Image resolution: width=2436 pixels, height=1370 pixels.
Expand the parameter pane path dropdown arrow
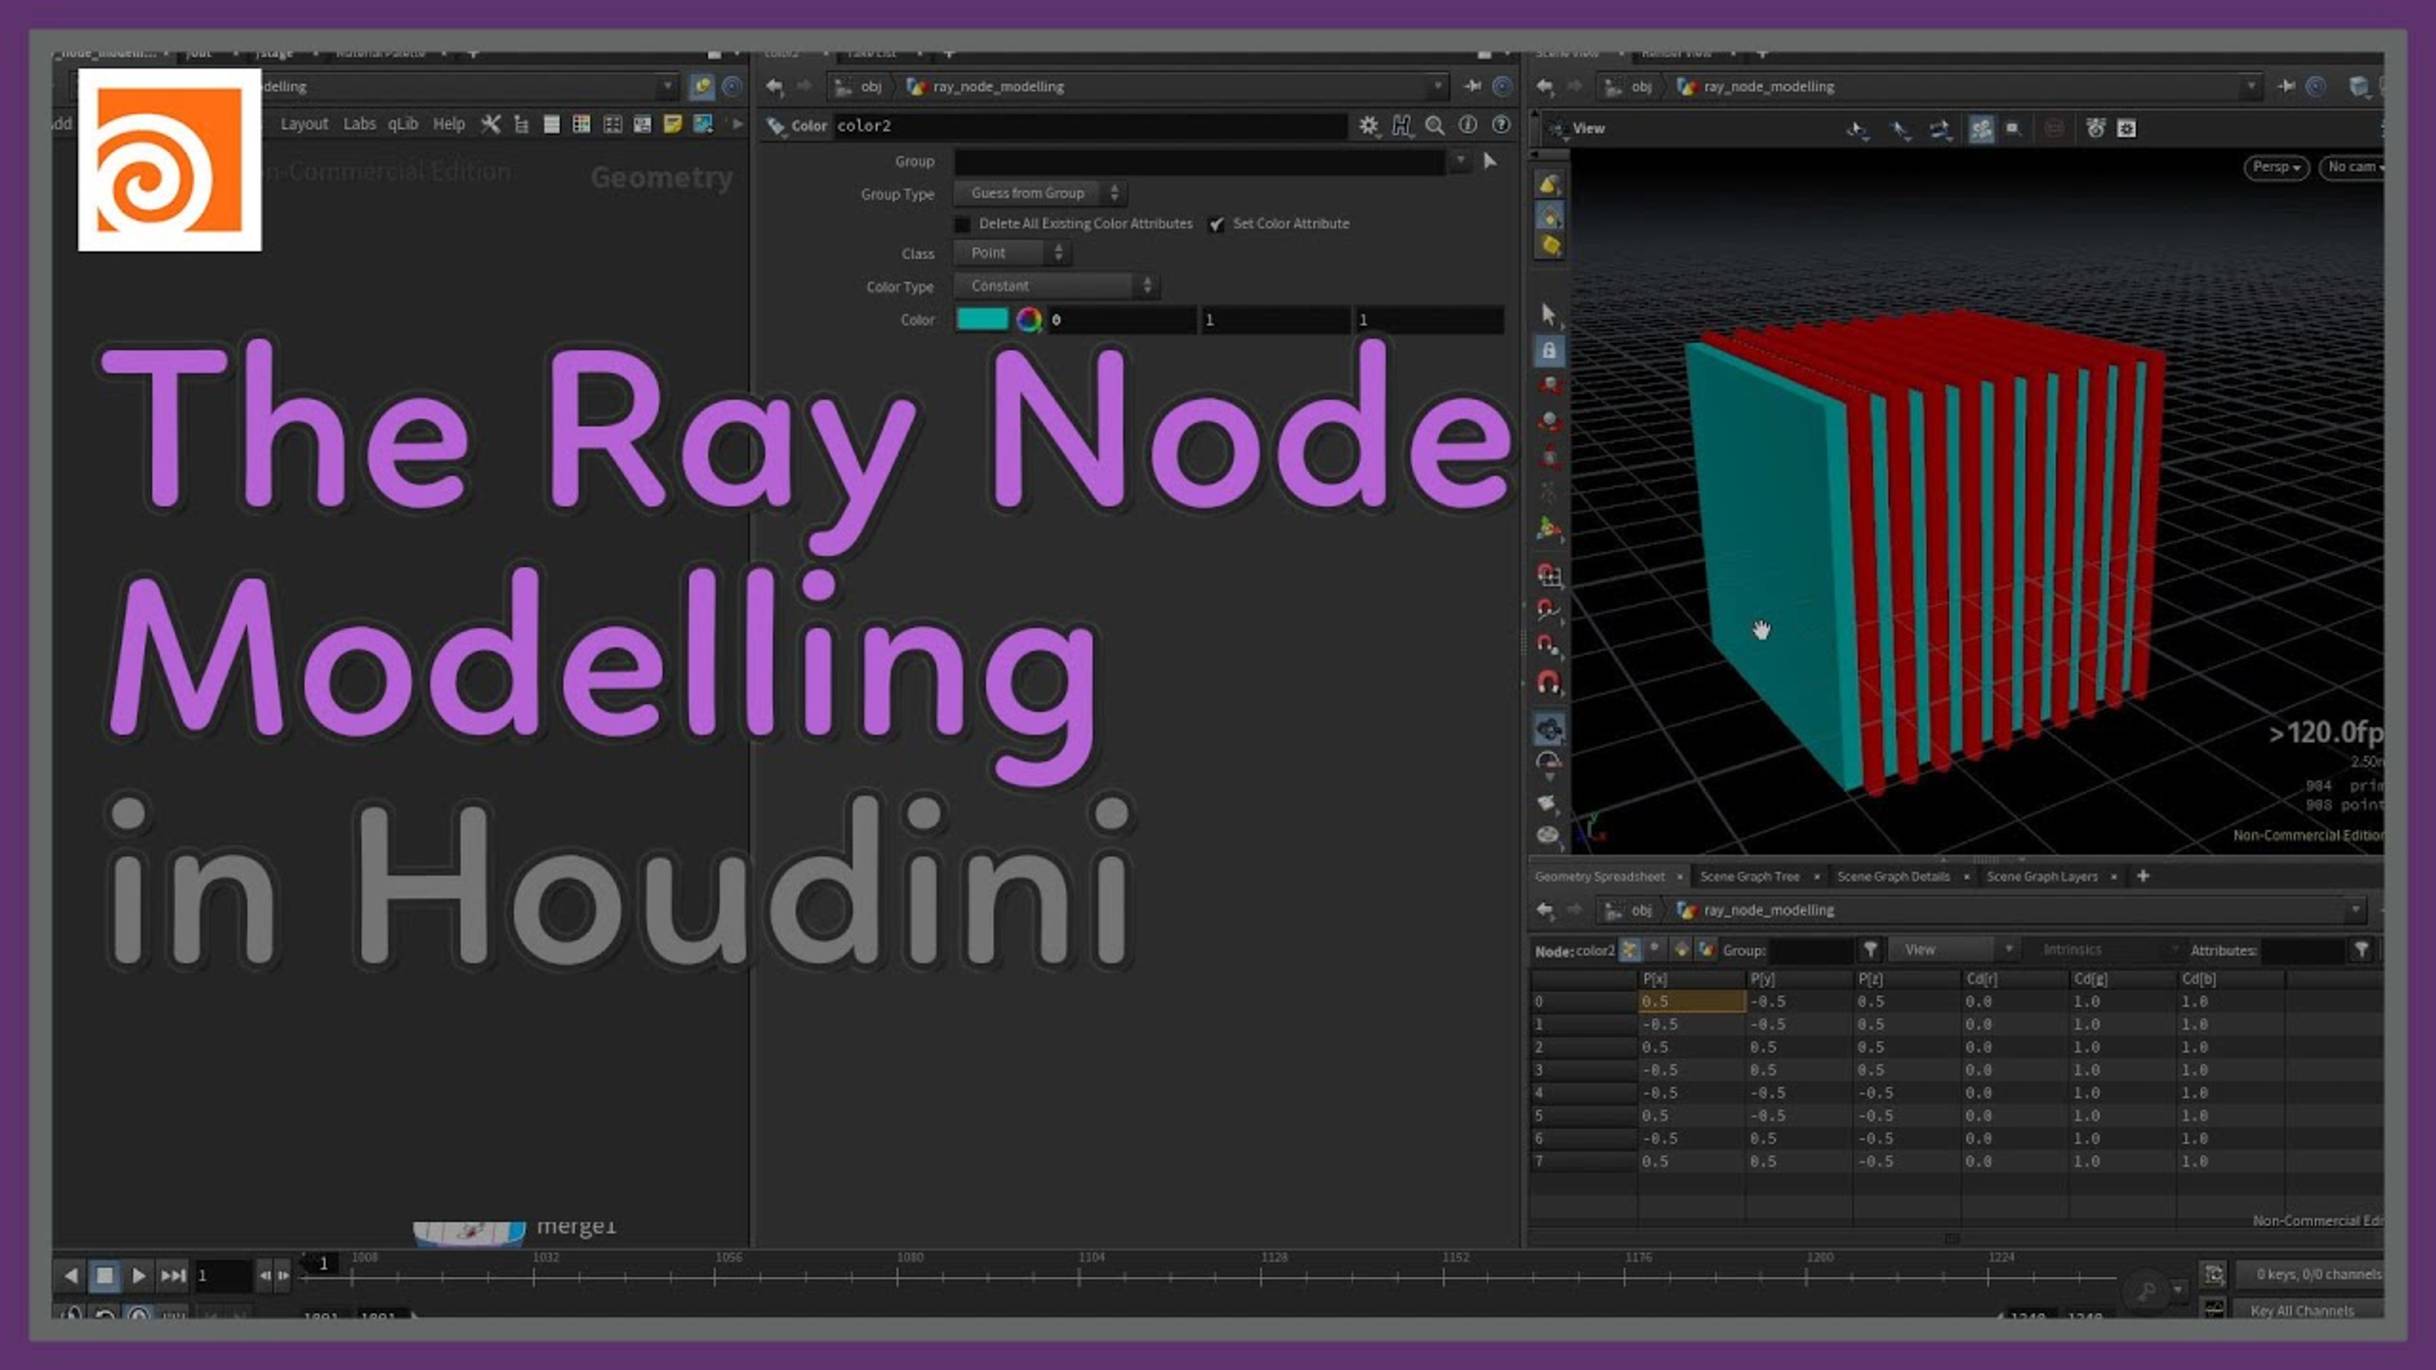(x=1438, y=87)
